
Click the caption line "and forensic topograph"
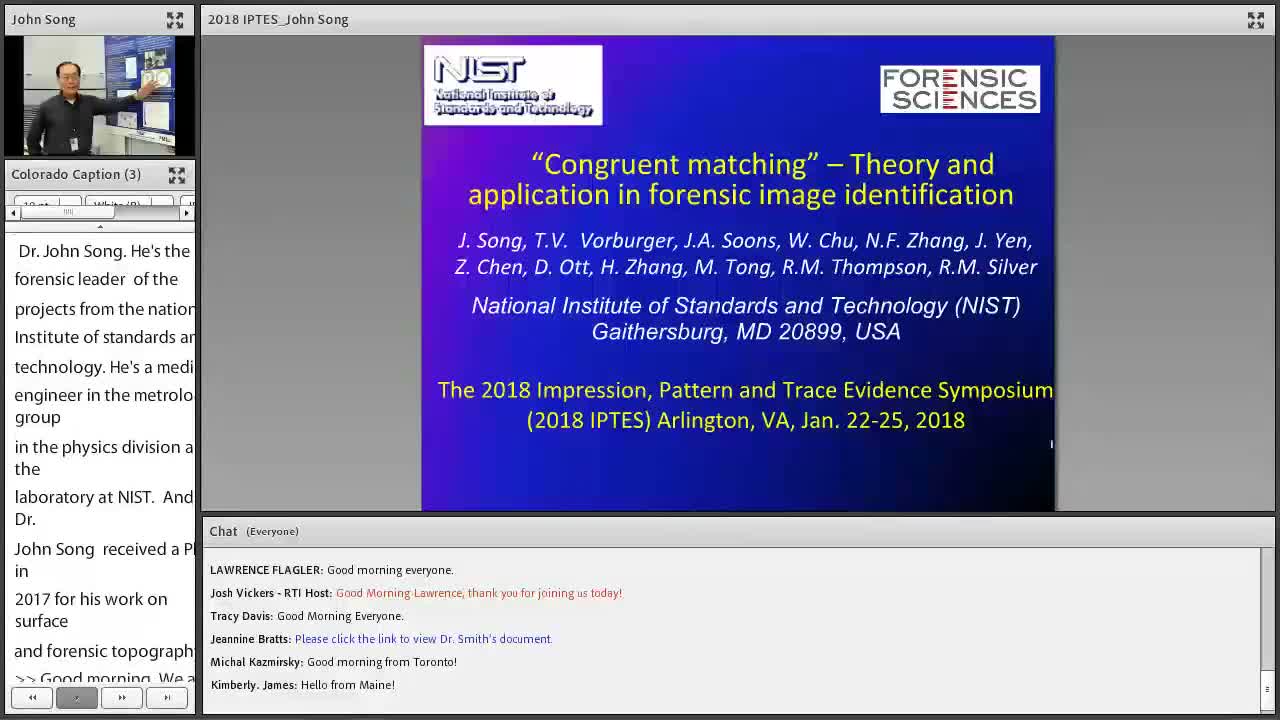click(104, 651)
